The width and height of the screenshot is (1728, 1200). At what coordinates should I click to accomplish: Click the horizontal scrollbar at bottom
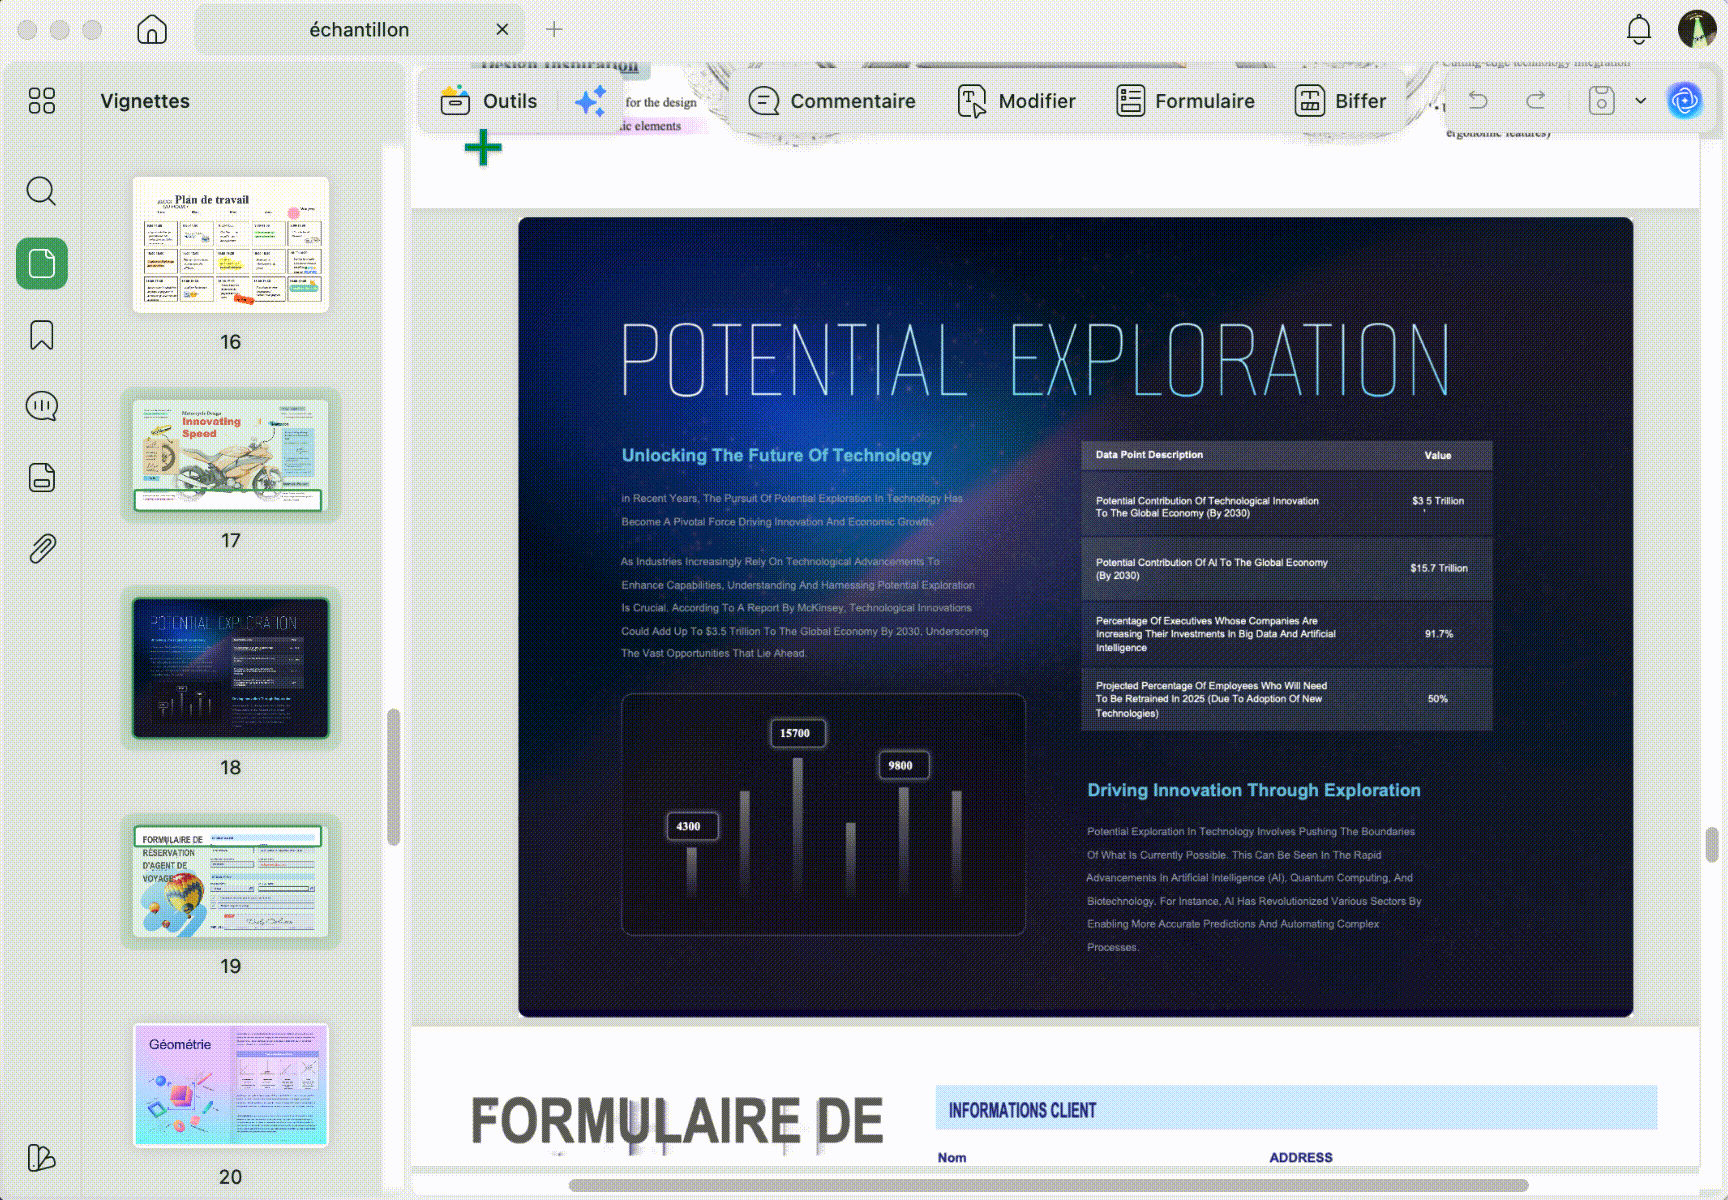click(x=1048, y=1185)
